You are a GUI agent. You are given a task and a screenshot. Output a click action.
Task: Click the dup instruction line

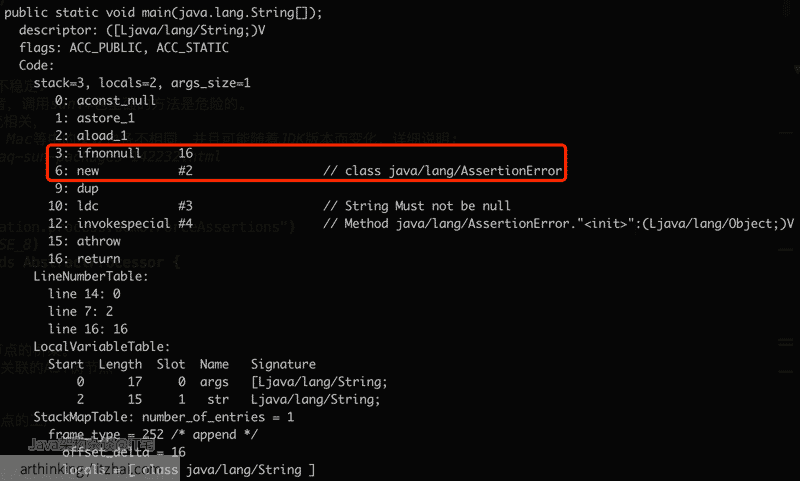pos(77,189)
